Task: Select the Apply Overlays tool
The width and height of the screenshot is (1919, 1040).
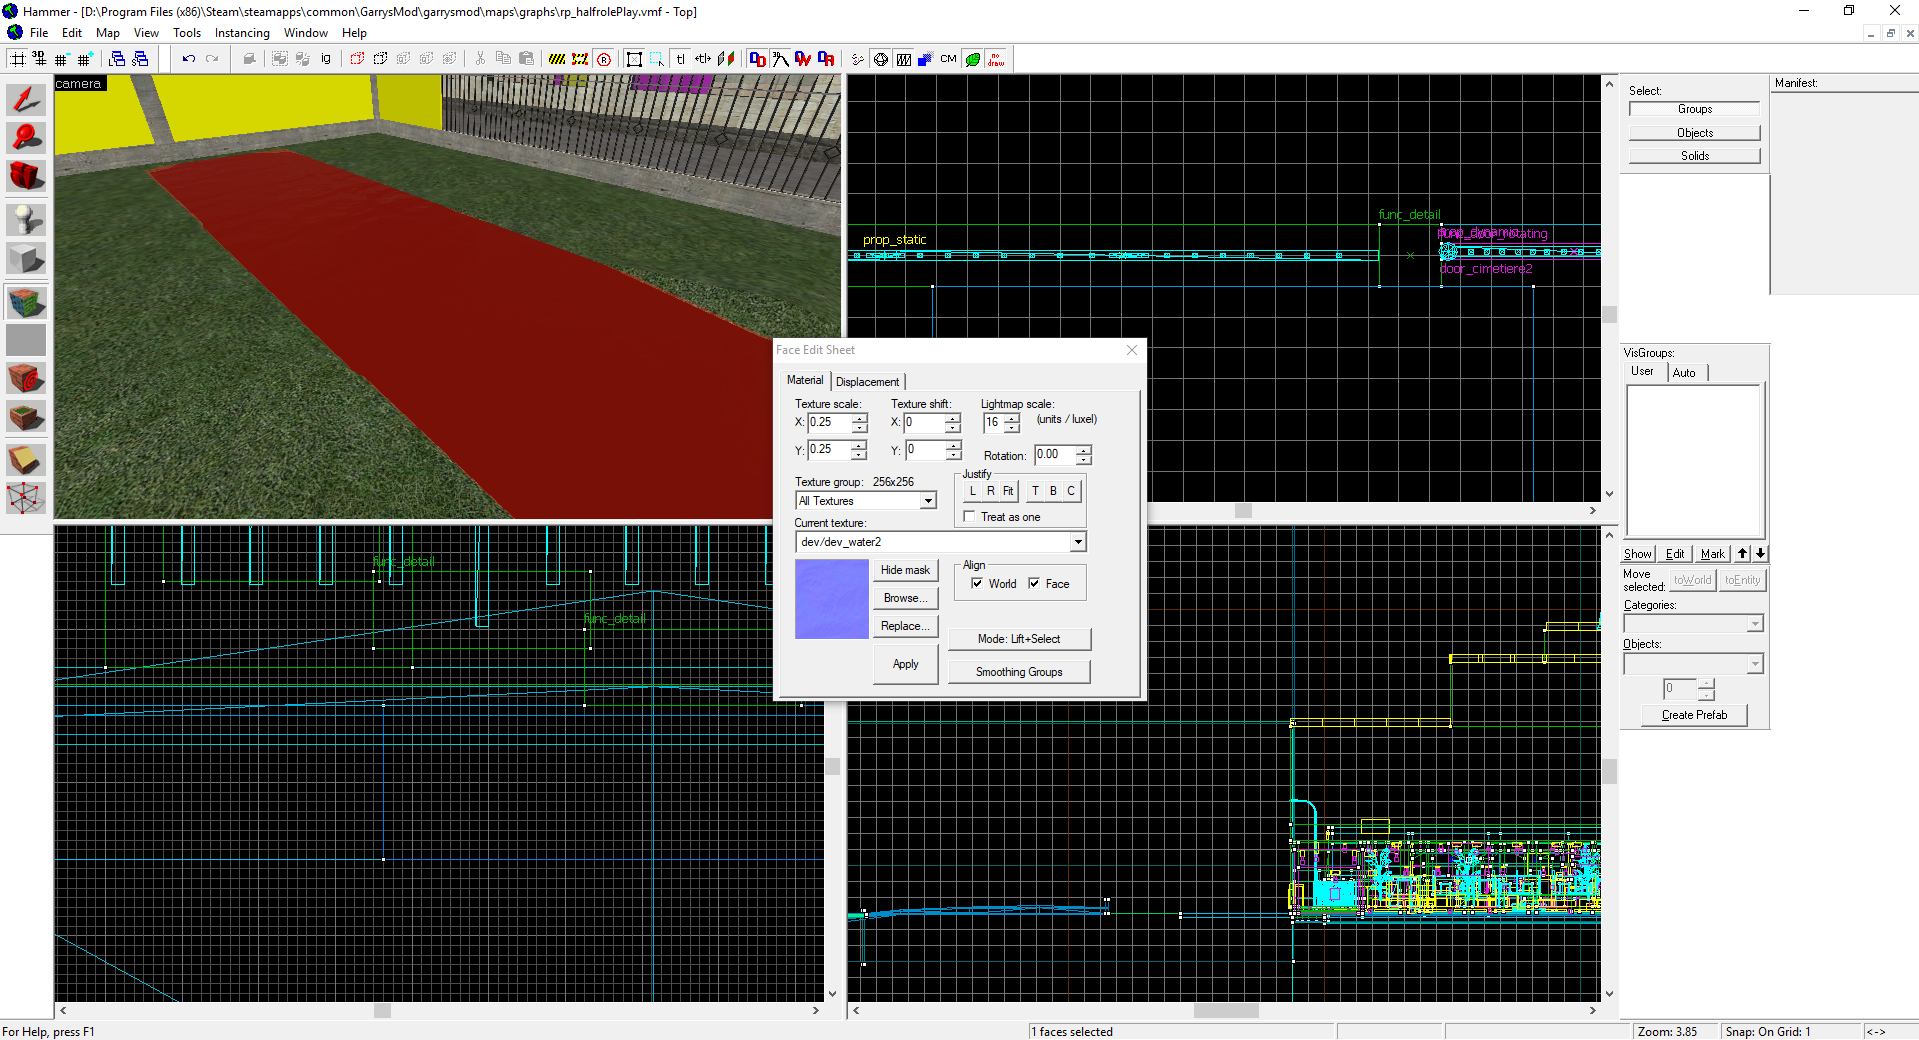Action: point(26,416)
